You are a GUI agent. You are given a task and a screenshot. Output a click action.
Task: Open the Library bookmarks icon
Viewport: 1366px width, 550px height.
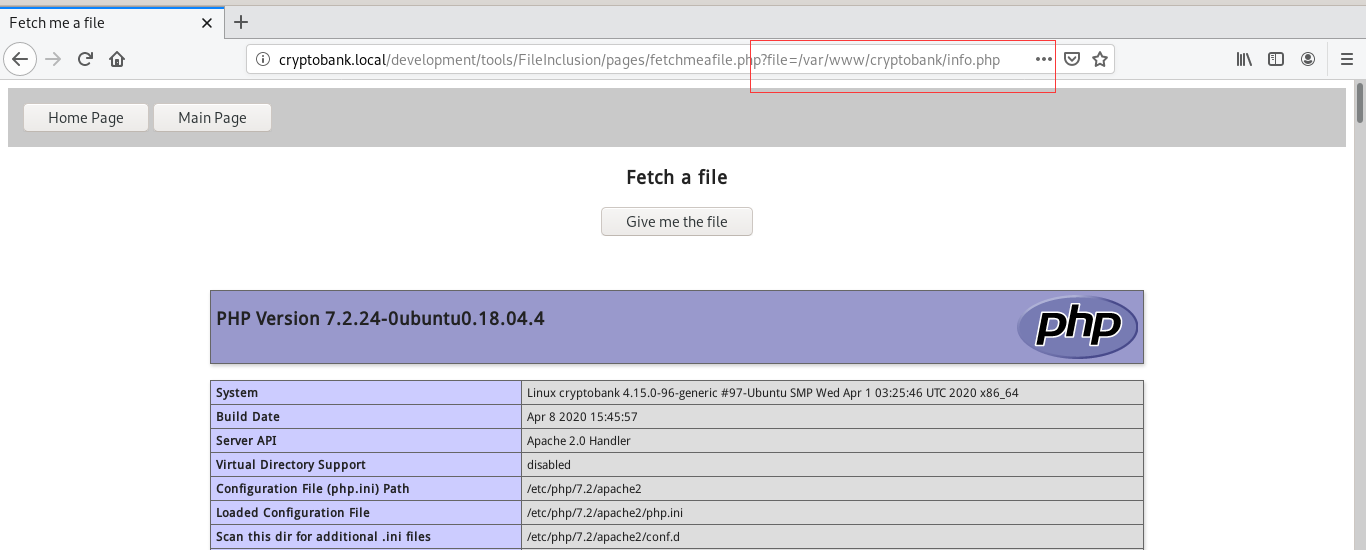coord(1244,60)
